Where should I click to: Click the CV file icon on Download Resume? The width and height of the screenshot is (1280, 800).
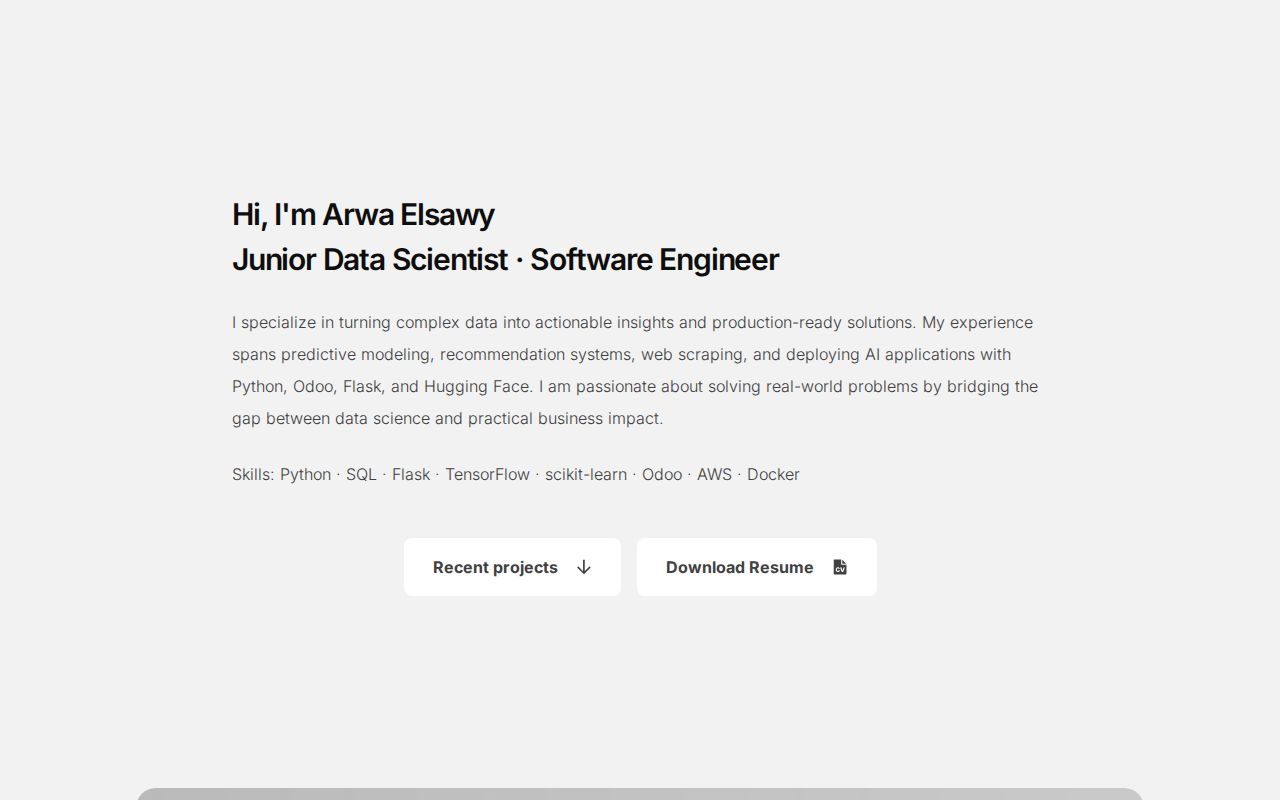[840, 567]
